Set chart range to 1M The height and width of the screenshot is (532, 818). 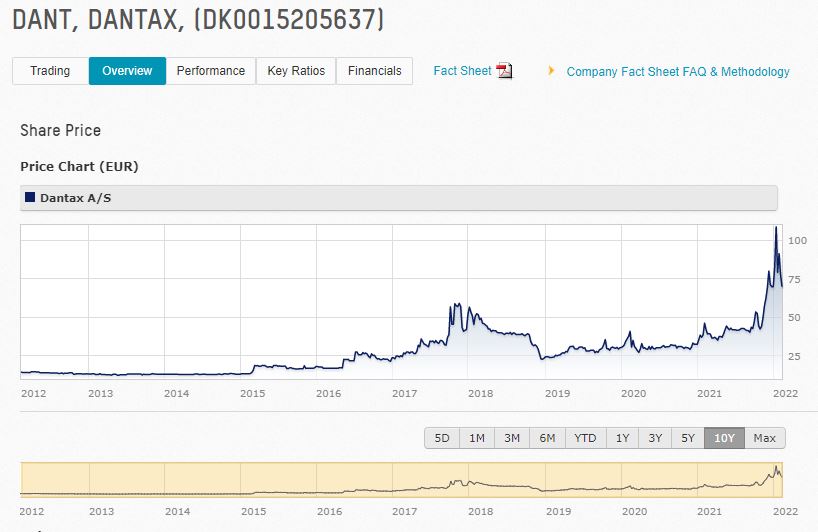[x=477, y=438]
